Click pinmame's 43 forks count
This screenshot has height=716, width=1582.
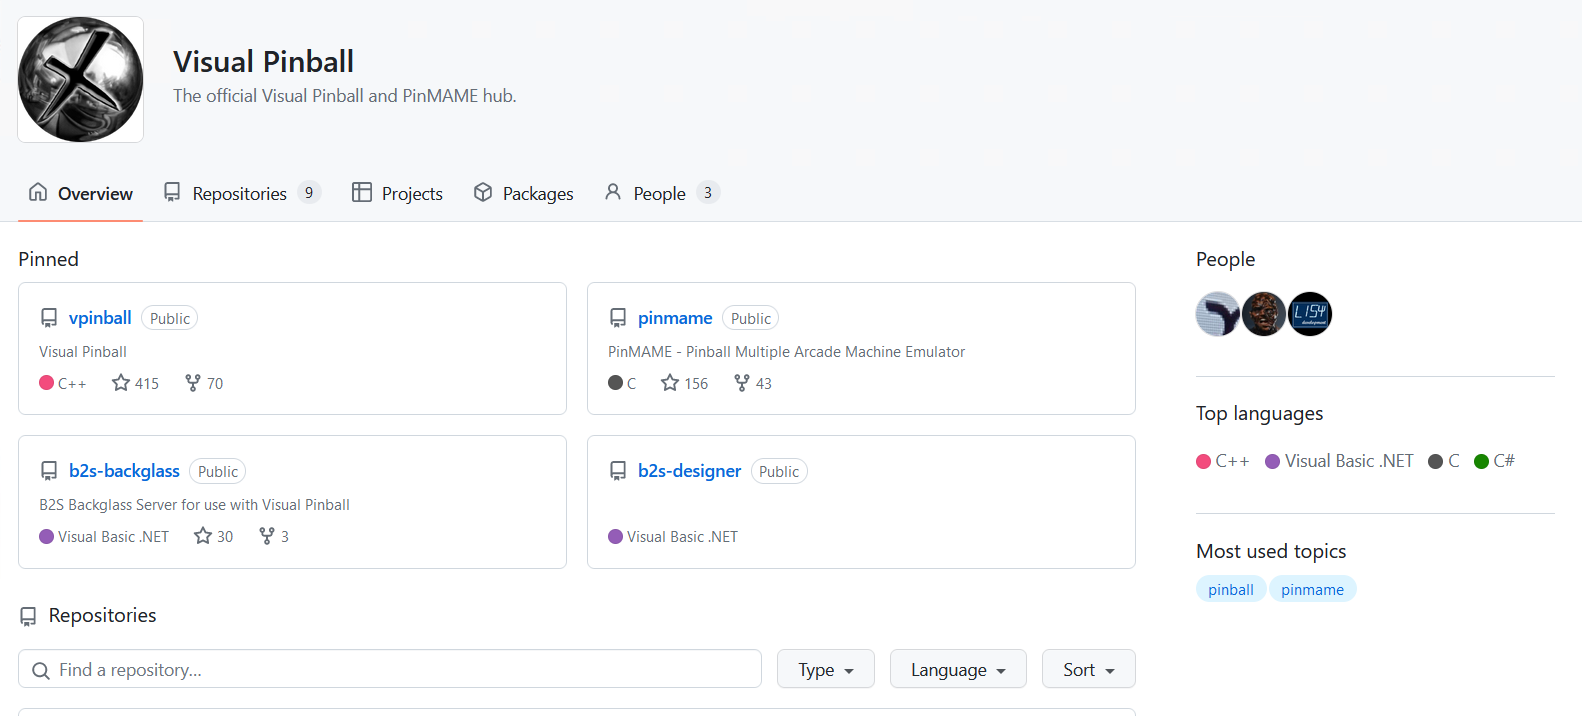(764, 384)
